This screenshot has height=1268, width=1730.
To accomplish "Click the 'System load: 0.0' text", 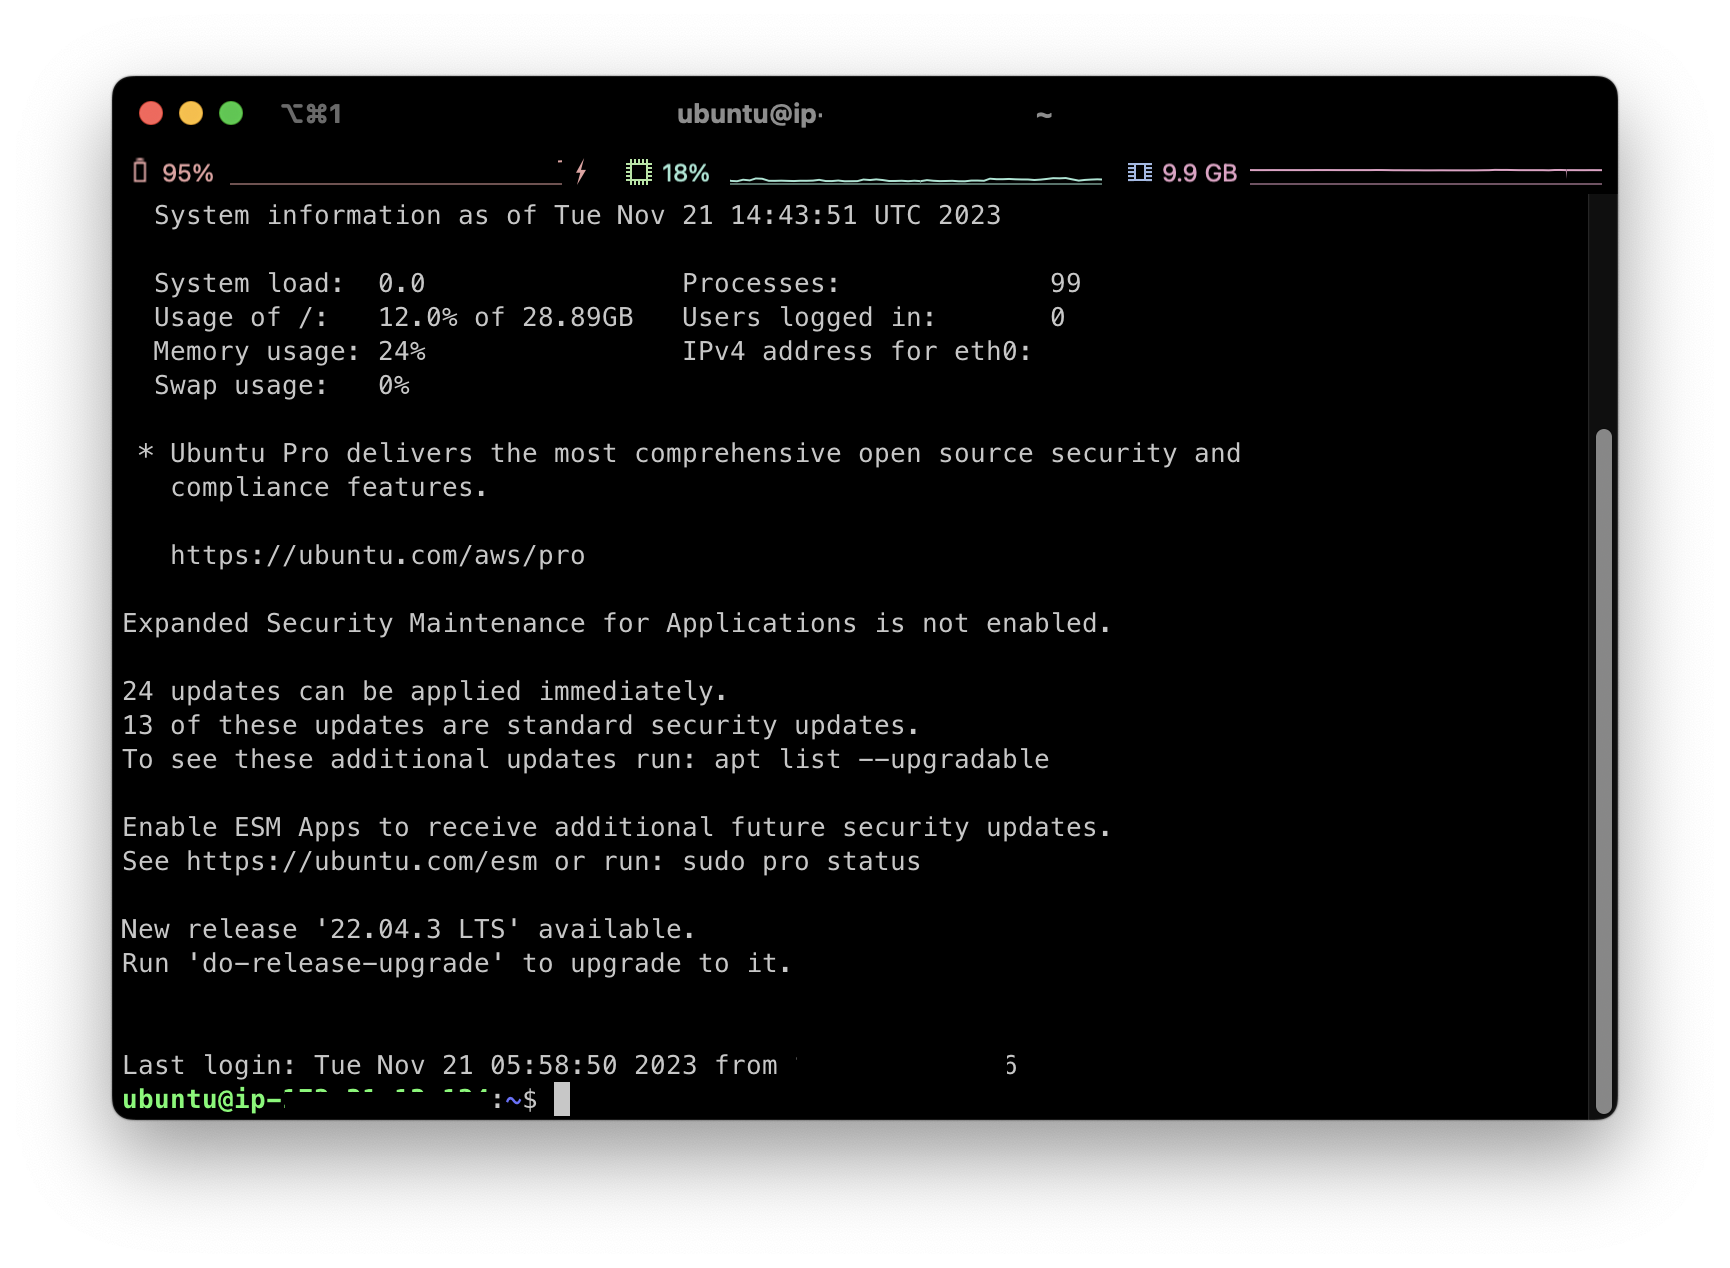I will pyautogui.click(x=289, y=283).
